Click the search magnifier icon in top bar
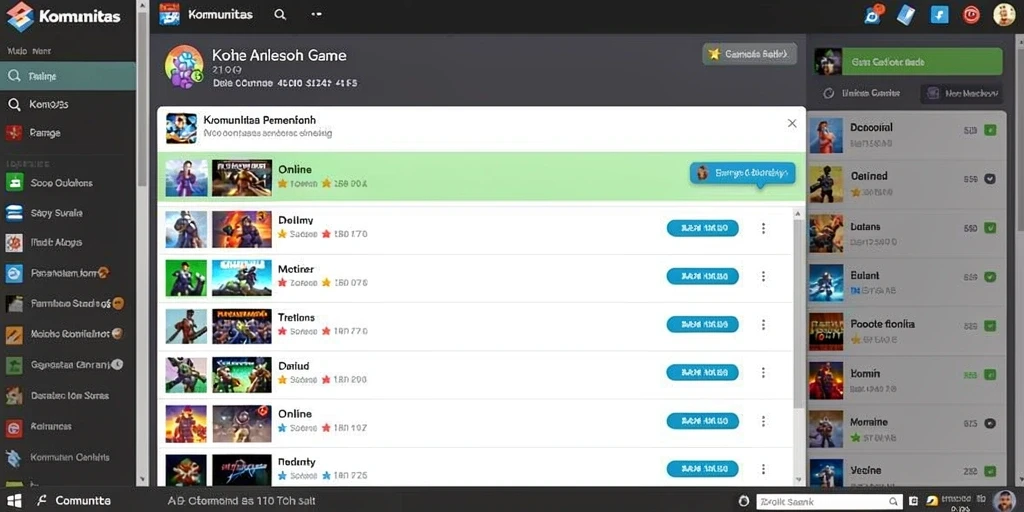The width and height of the screenshot is (1024, 512). click(280, 14)
